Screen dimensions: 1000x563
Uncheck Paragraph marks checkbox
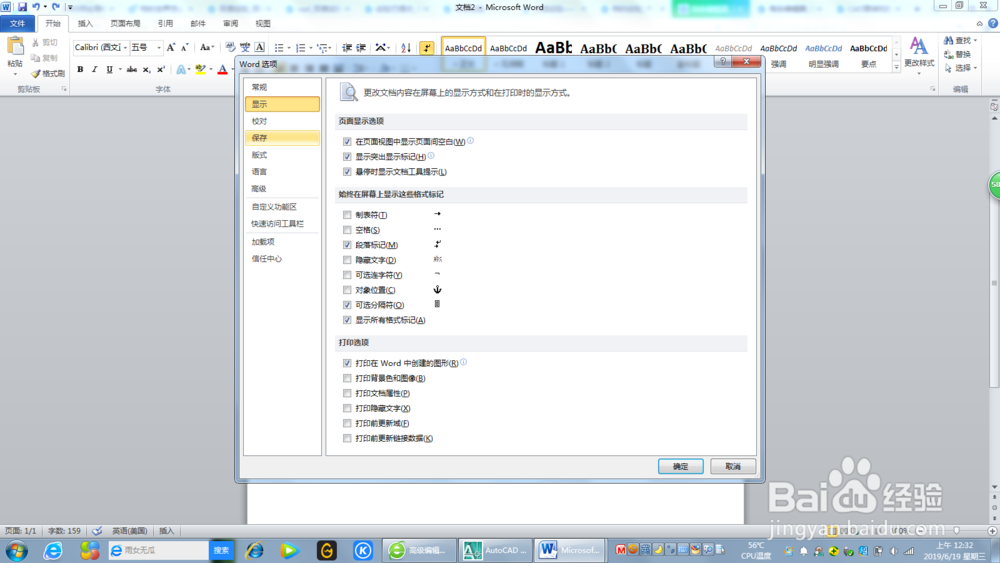click(x=347, y=245)
